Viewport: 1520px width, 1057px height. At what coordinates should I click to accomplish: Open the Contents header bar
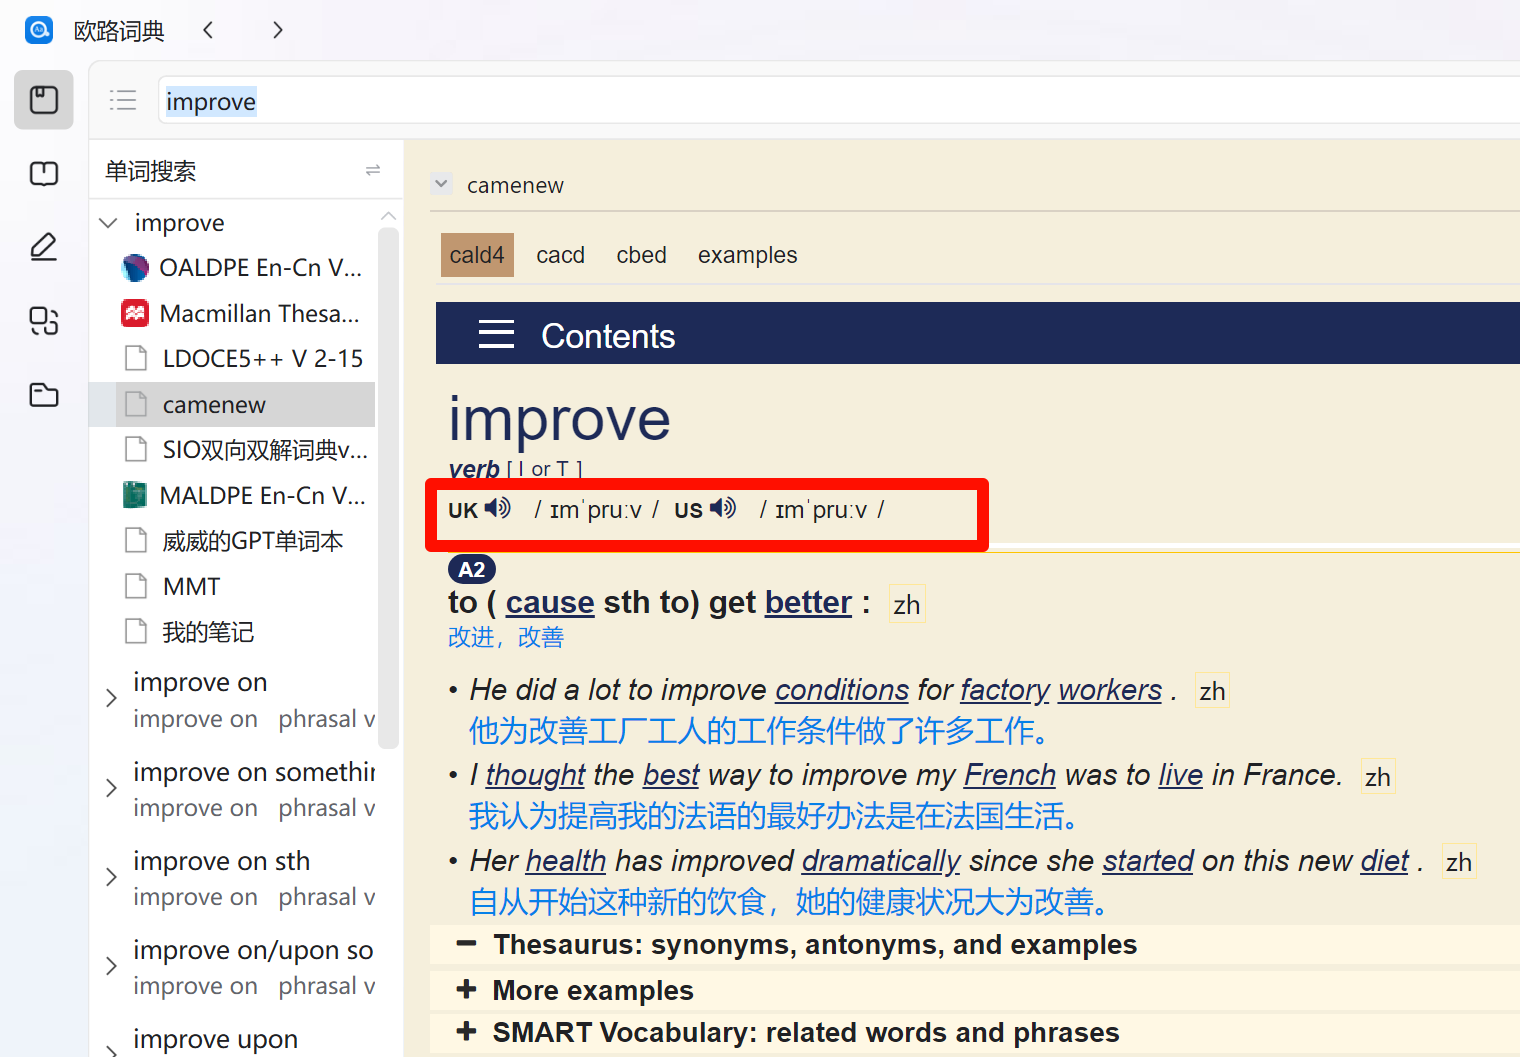(x=978, y=334)
